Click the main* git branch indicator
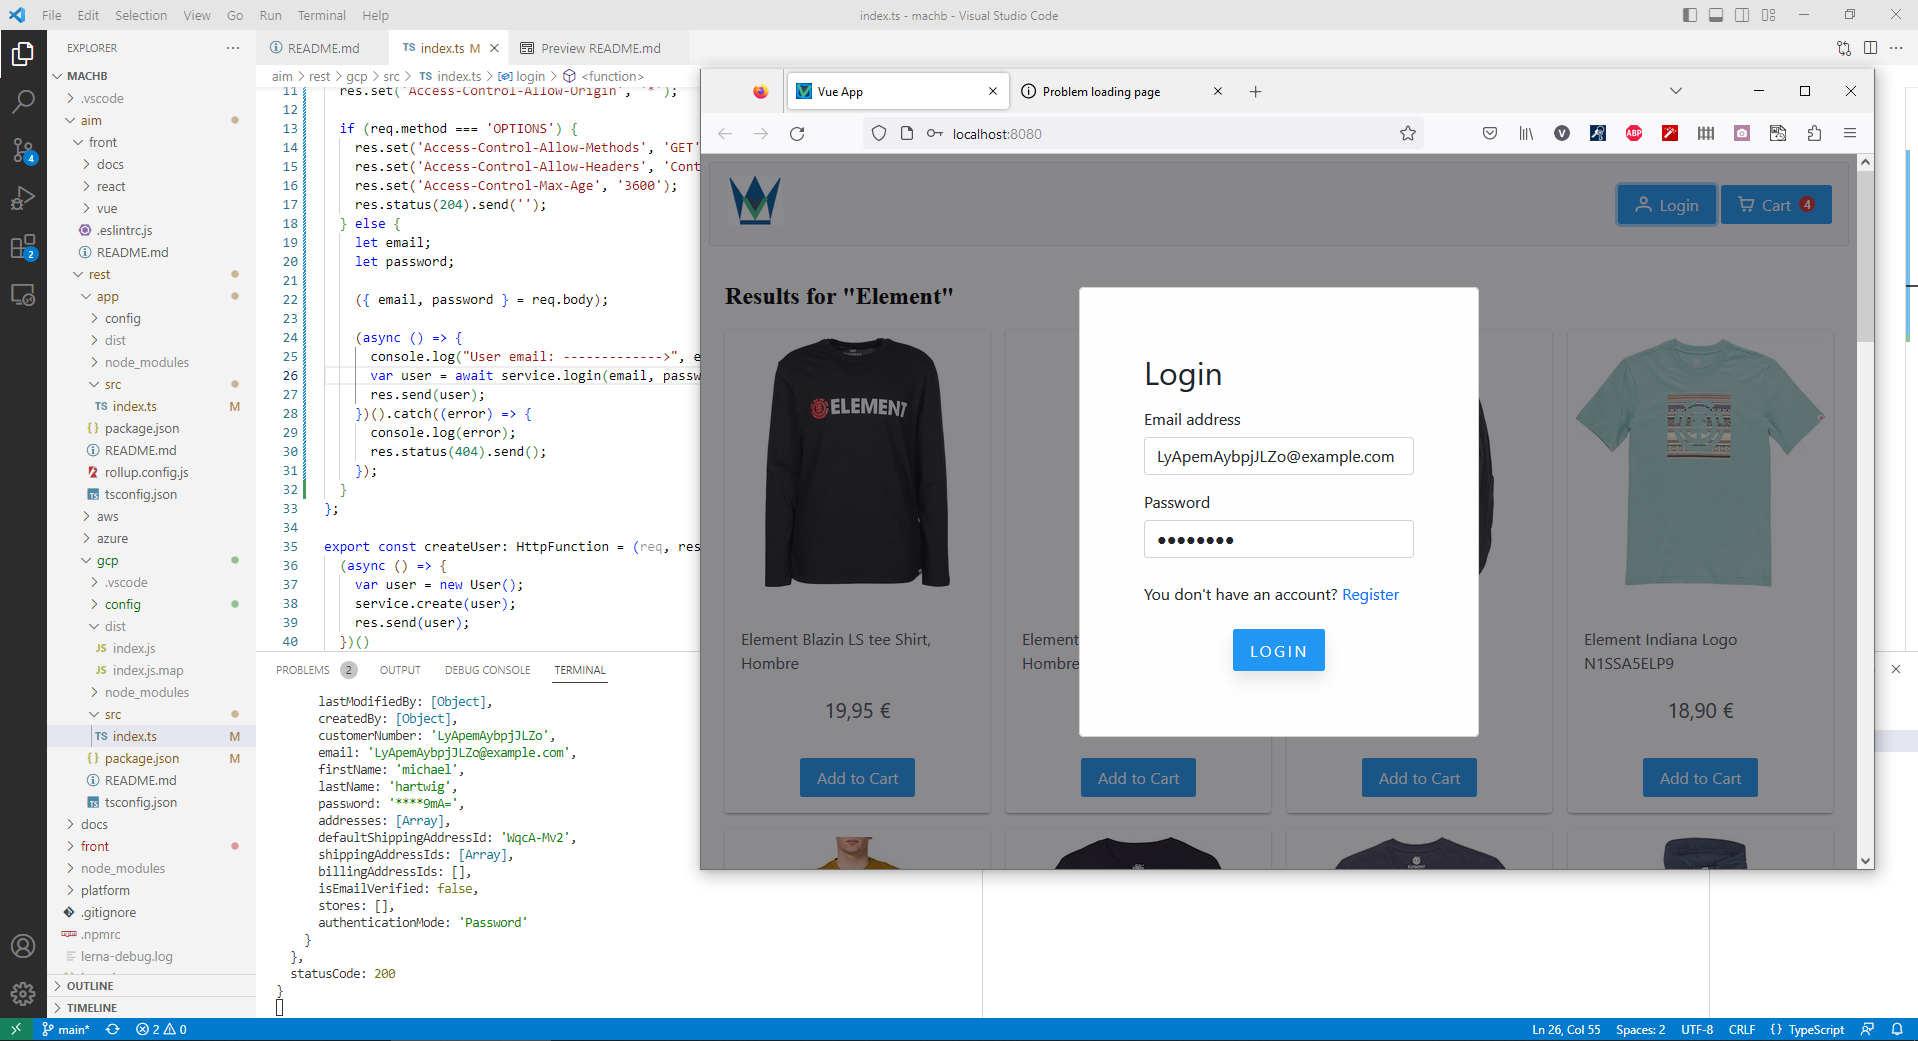Image resolution: width=1918 pixels, height=1041 pixels. point(66,1030)
